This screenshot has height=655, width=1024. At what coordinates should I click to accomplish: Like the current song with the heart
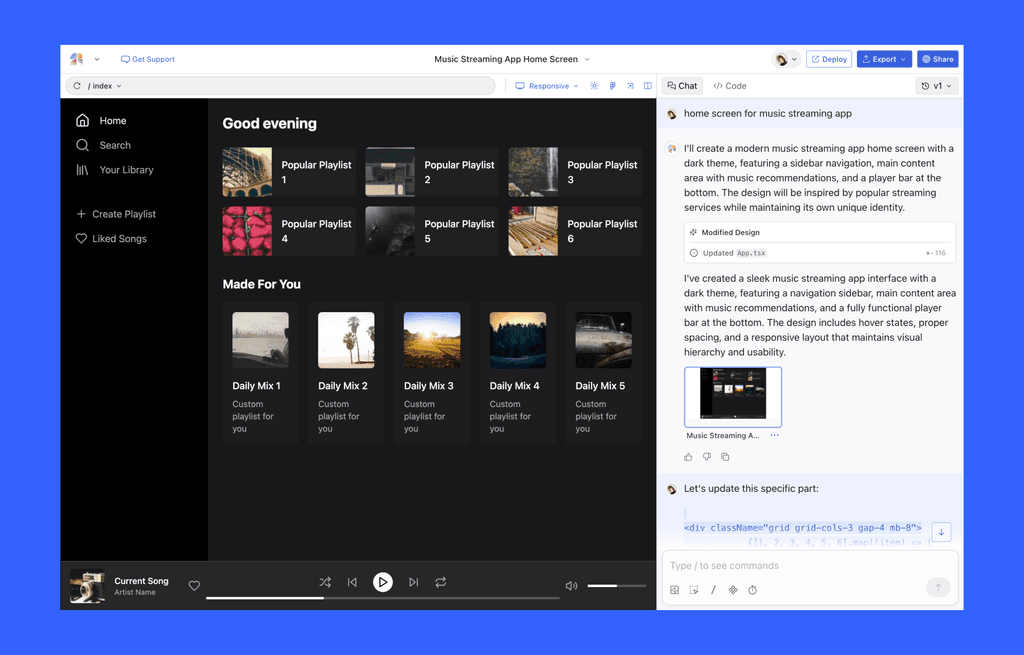point(194,585)
